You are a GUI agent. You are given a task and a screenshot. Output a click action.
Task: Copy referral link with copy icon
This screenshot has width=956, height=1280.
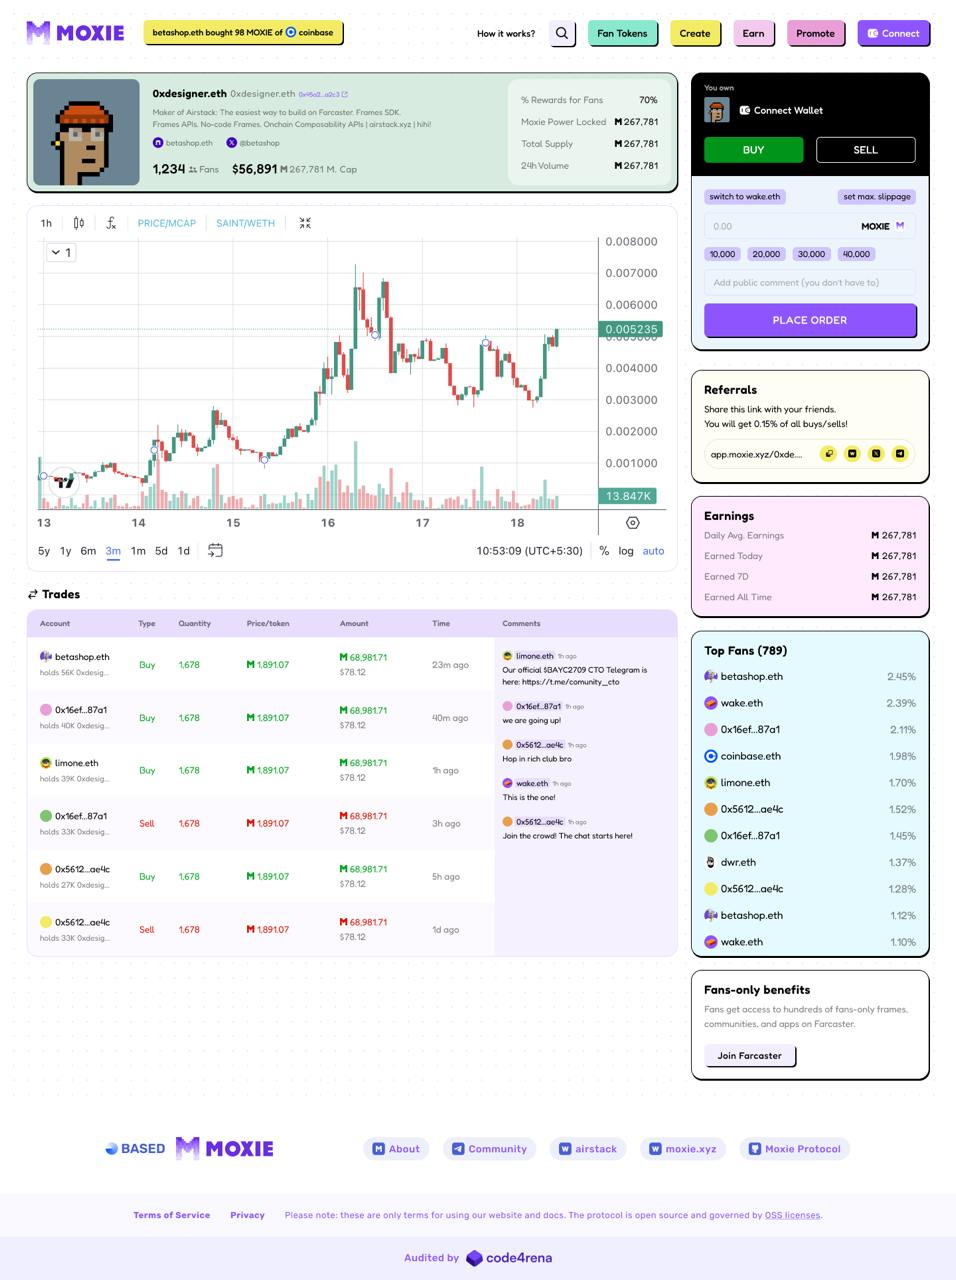tap(828, 454)
